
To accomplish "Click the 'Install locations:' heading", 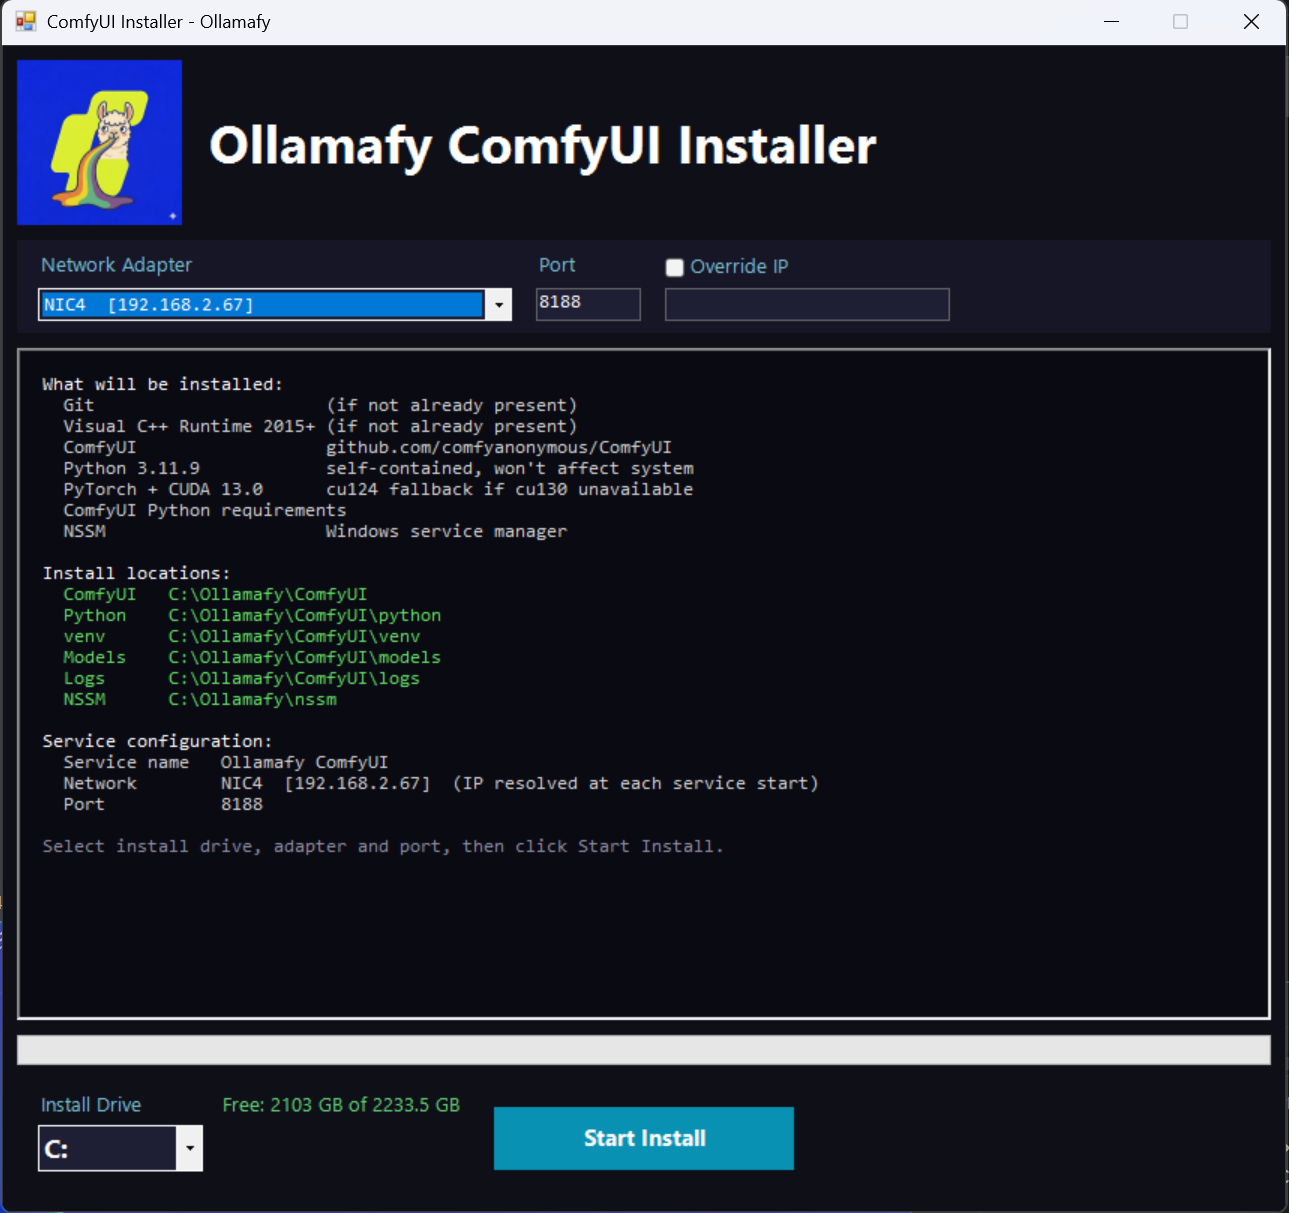I will click(x=136, y=573).
